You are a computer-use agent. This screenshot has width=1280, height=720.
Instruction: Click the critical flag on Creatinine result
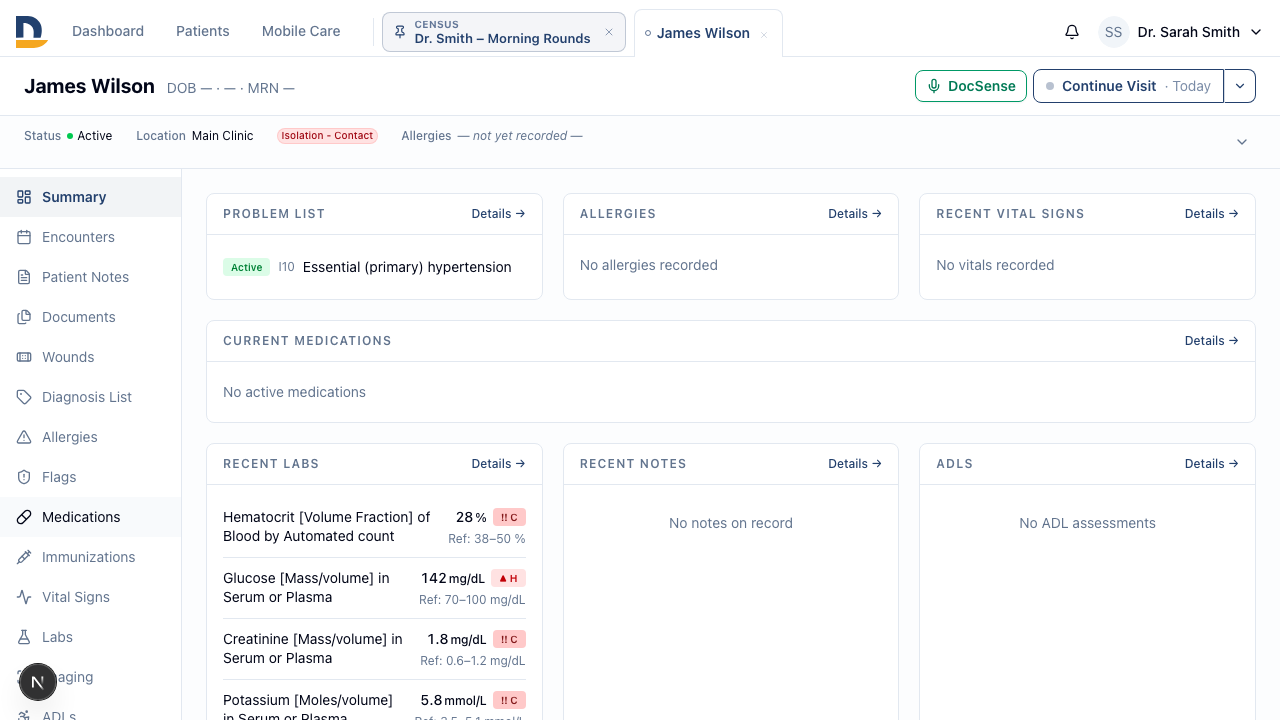point(509,639)
